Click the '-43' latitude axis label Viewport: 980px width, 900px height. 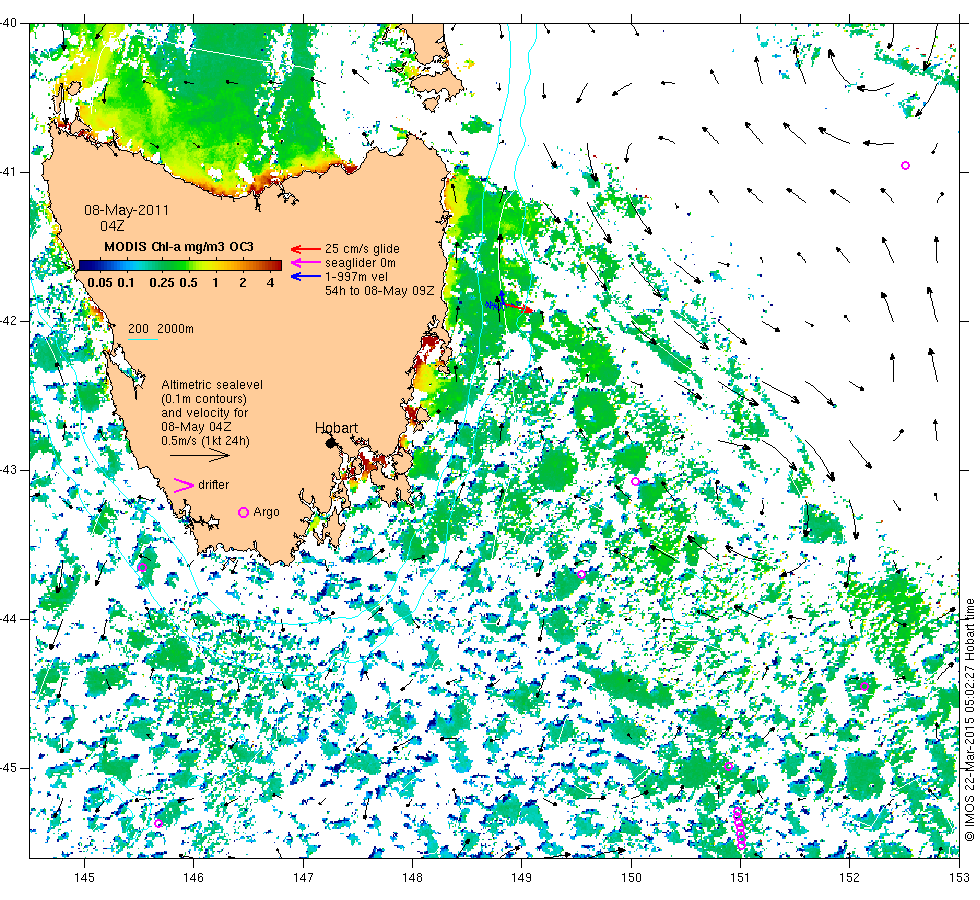pyautogui.click(x=8, y=470)
